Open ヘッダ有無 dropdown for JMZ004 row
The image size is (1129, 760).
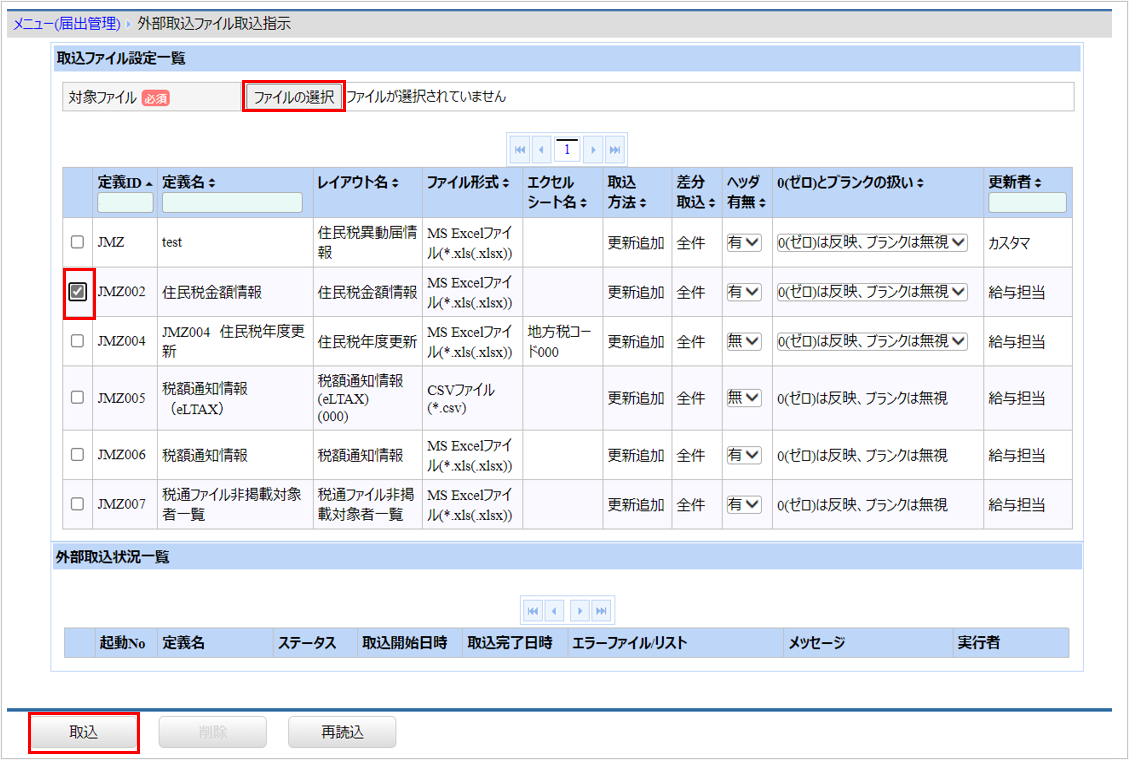744,341
